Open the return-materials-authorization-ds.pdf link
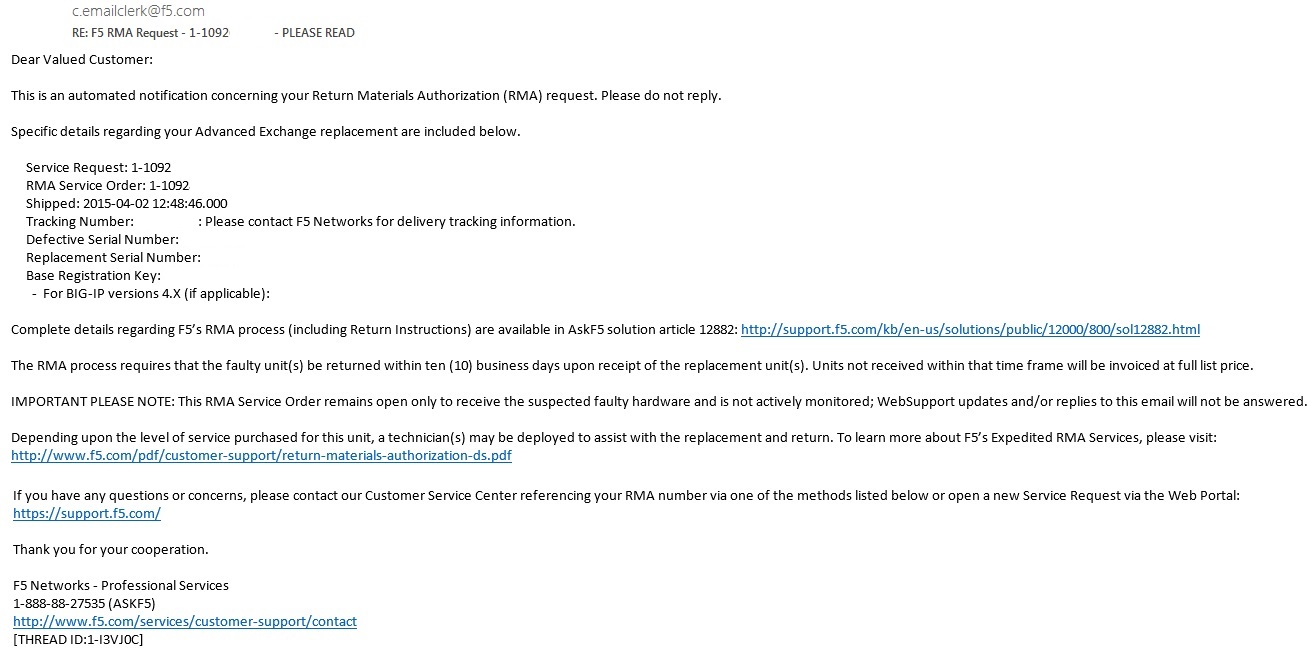Screen dimensions: 1313x651 261,456
